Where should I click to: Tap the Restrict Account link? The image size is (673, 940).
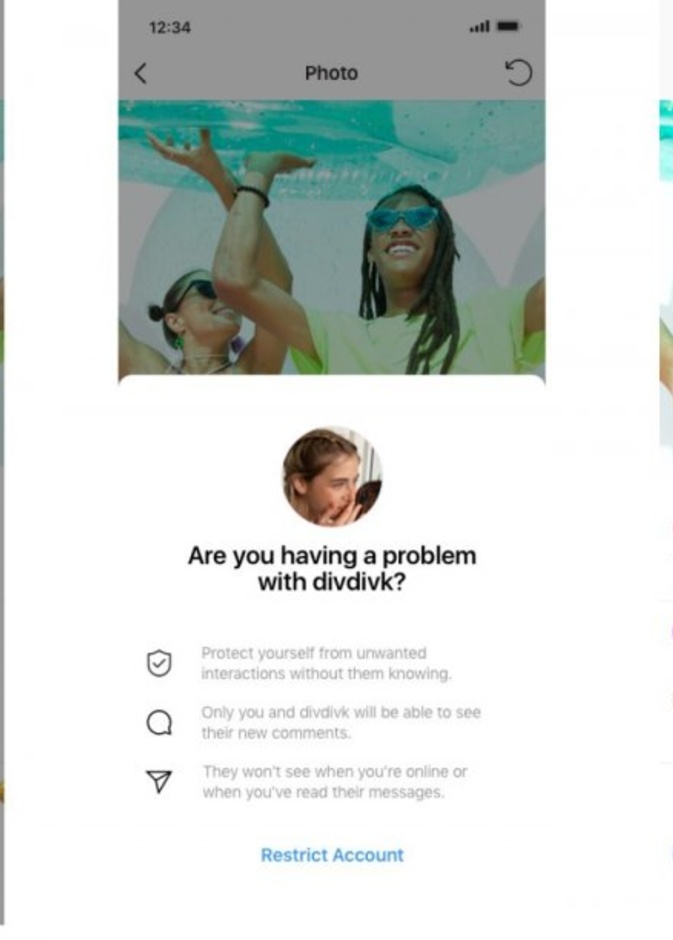coord(332,855)
